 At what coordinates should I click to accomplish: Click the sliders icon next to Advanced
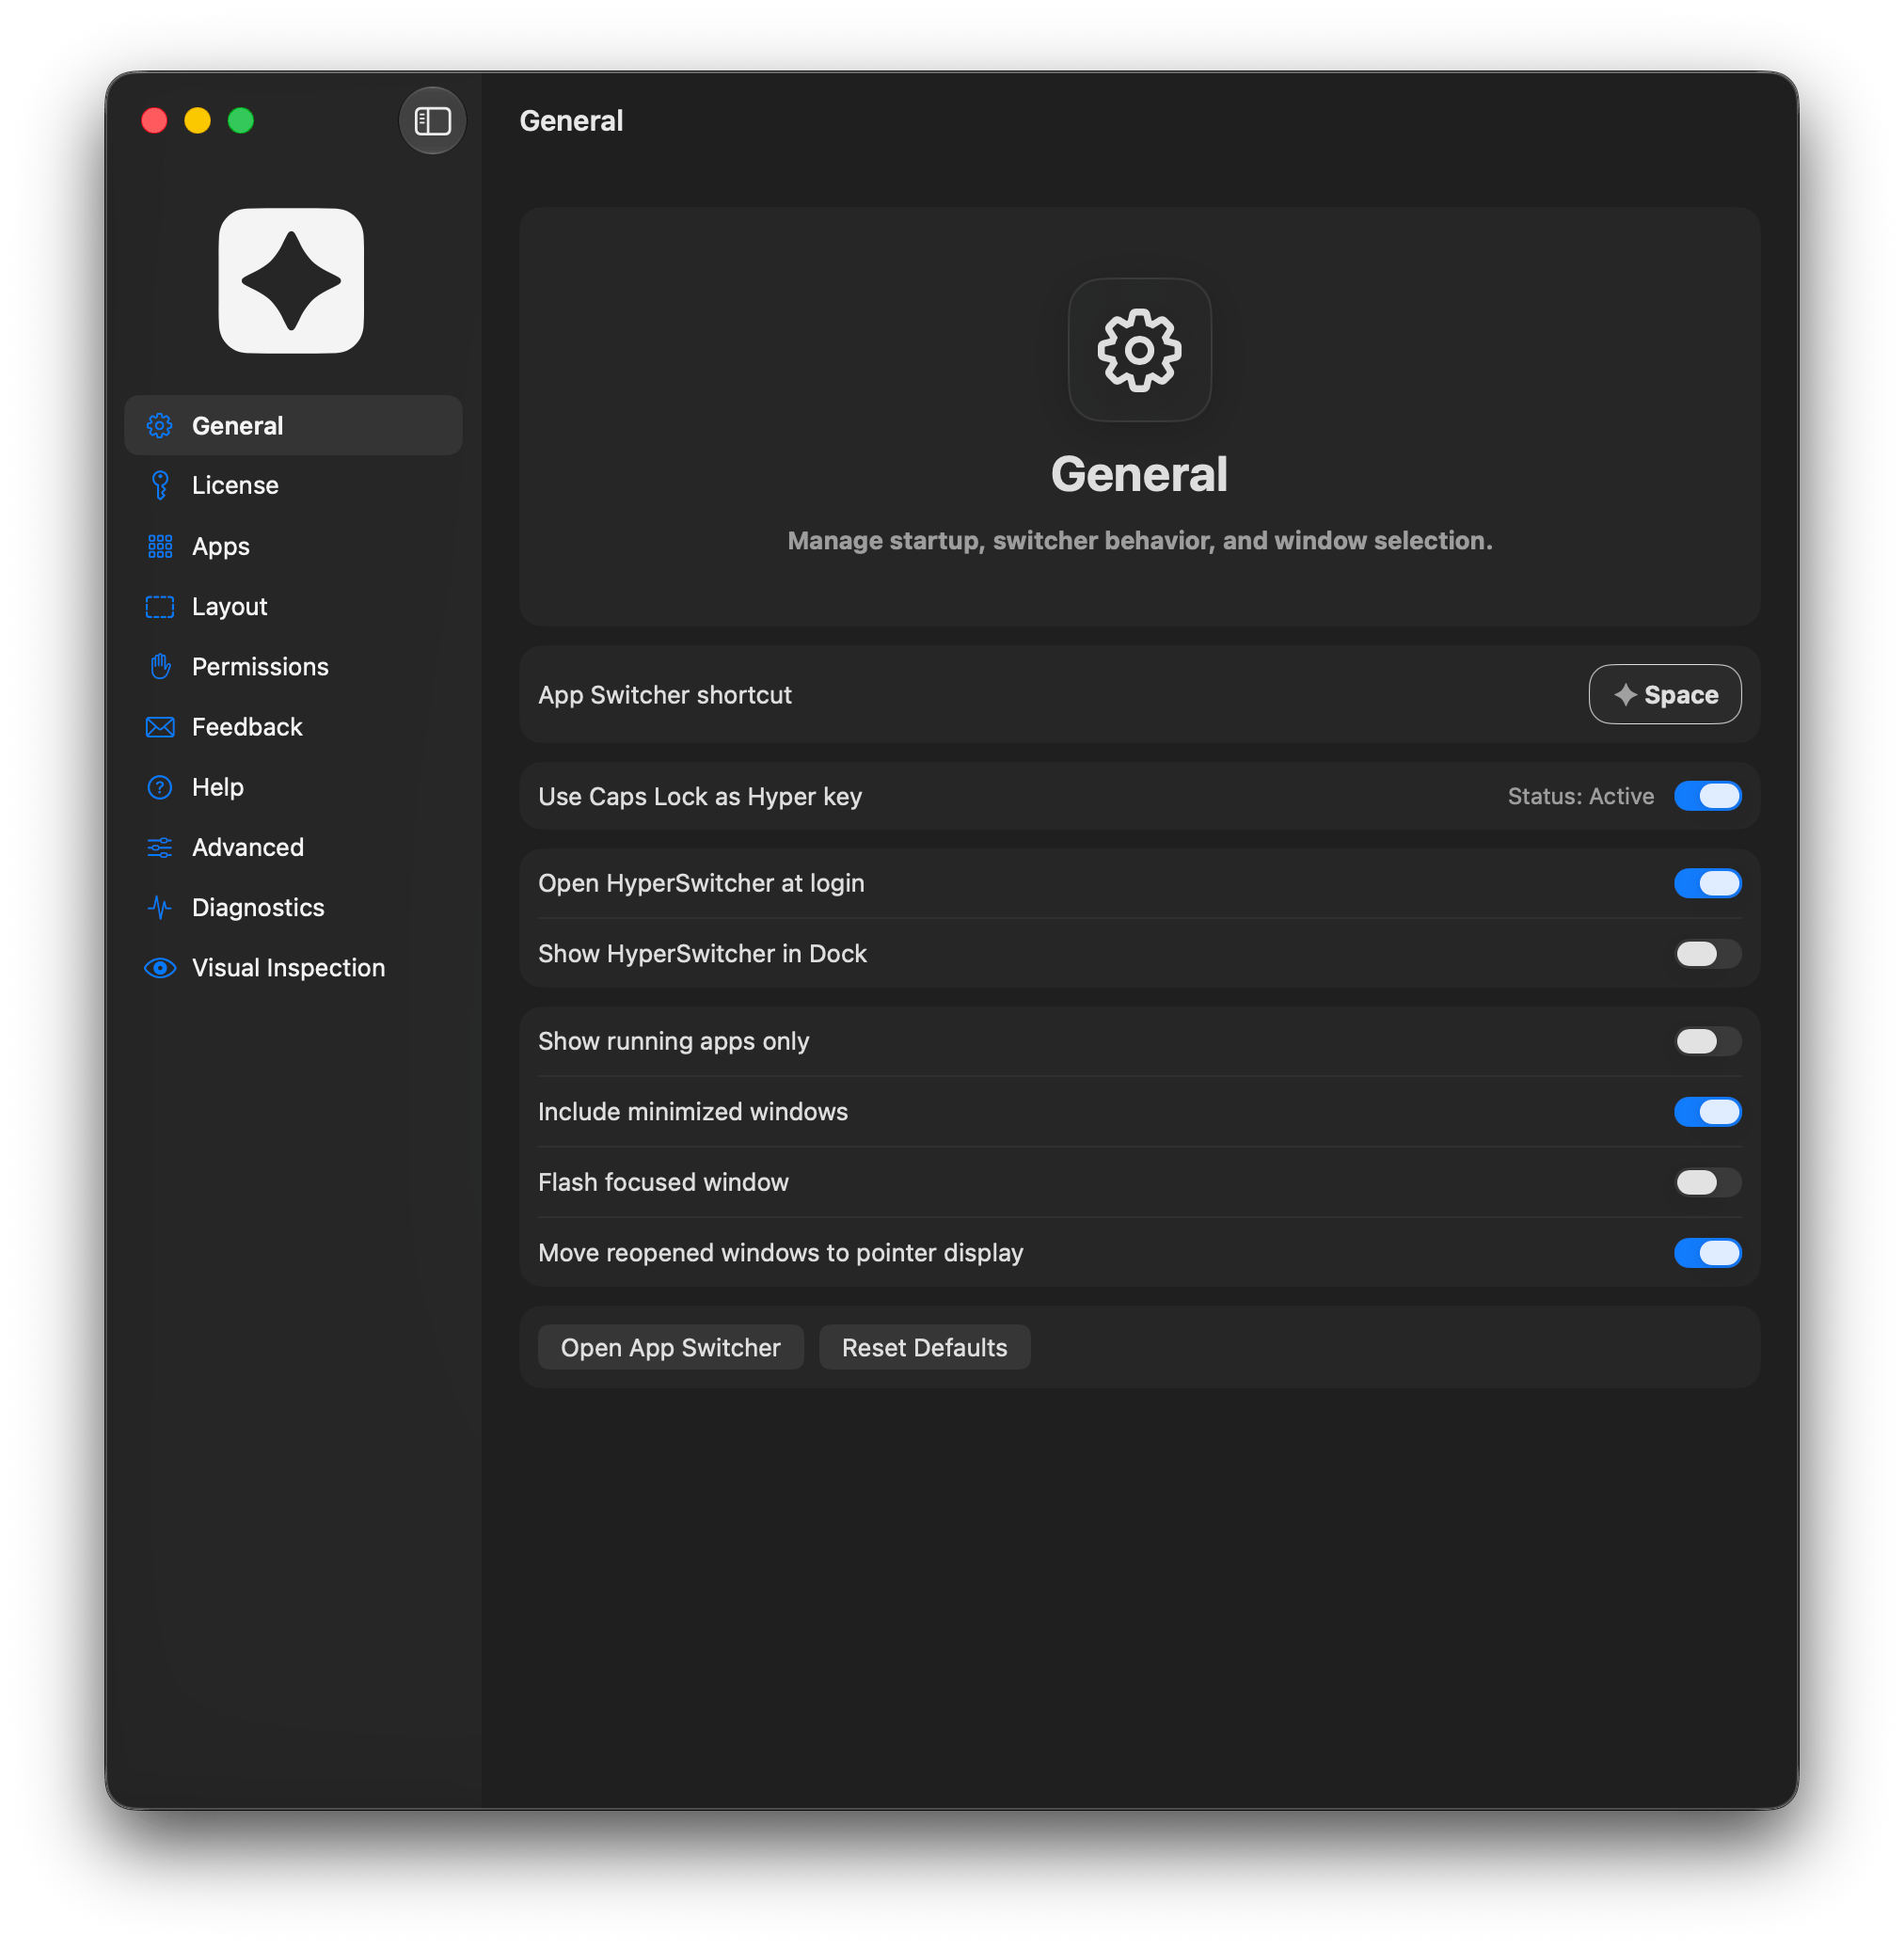(x=160, y=848)
